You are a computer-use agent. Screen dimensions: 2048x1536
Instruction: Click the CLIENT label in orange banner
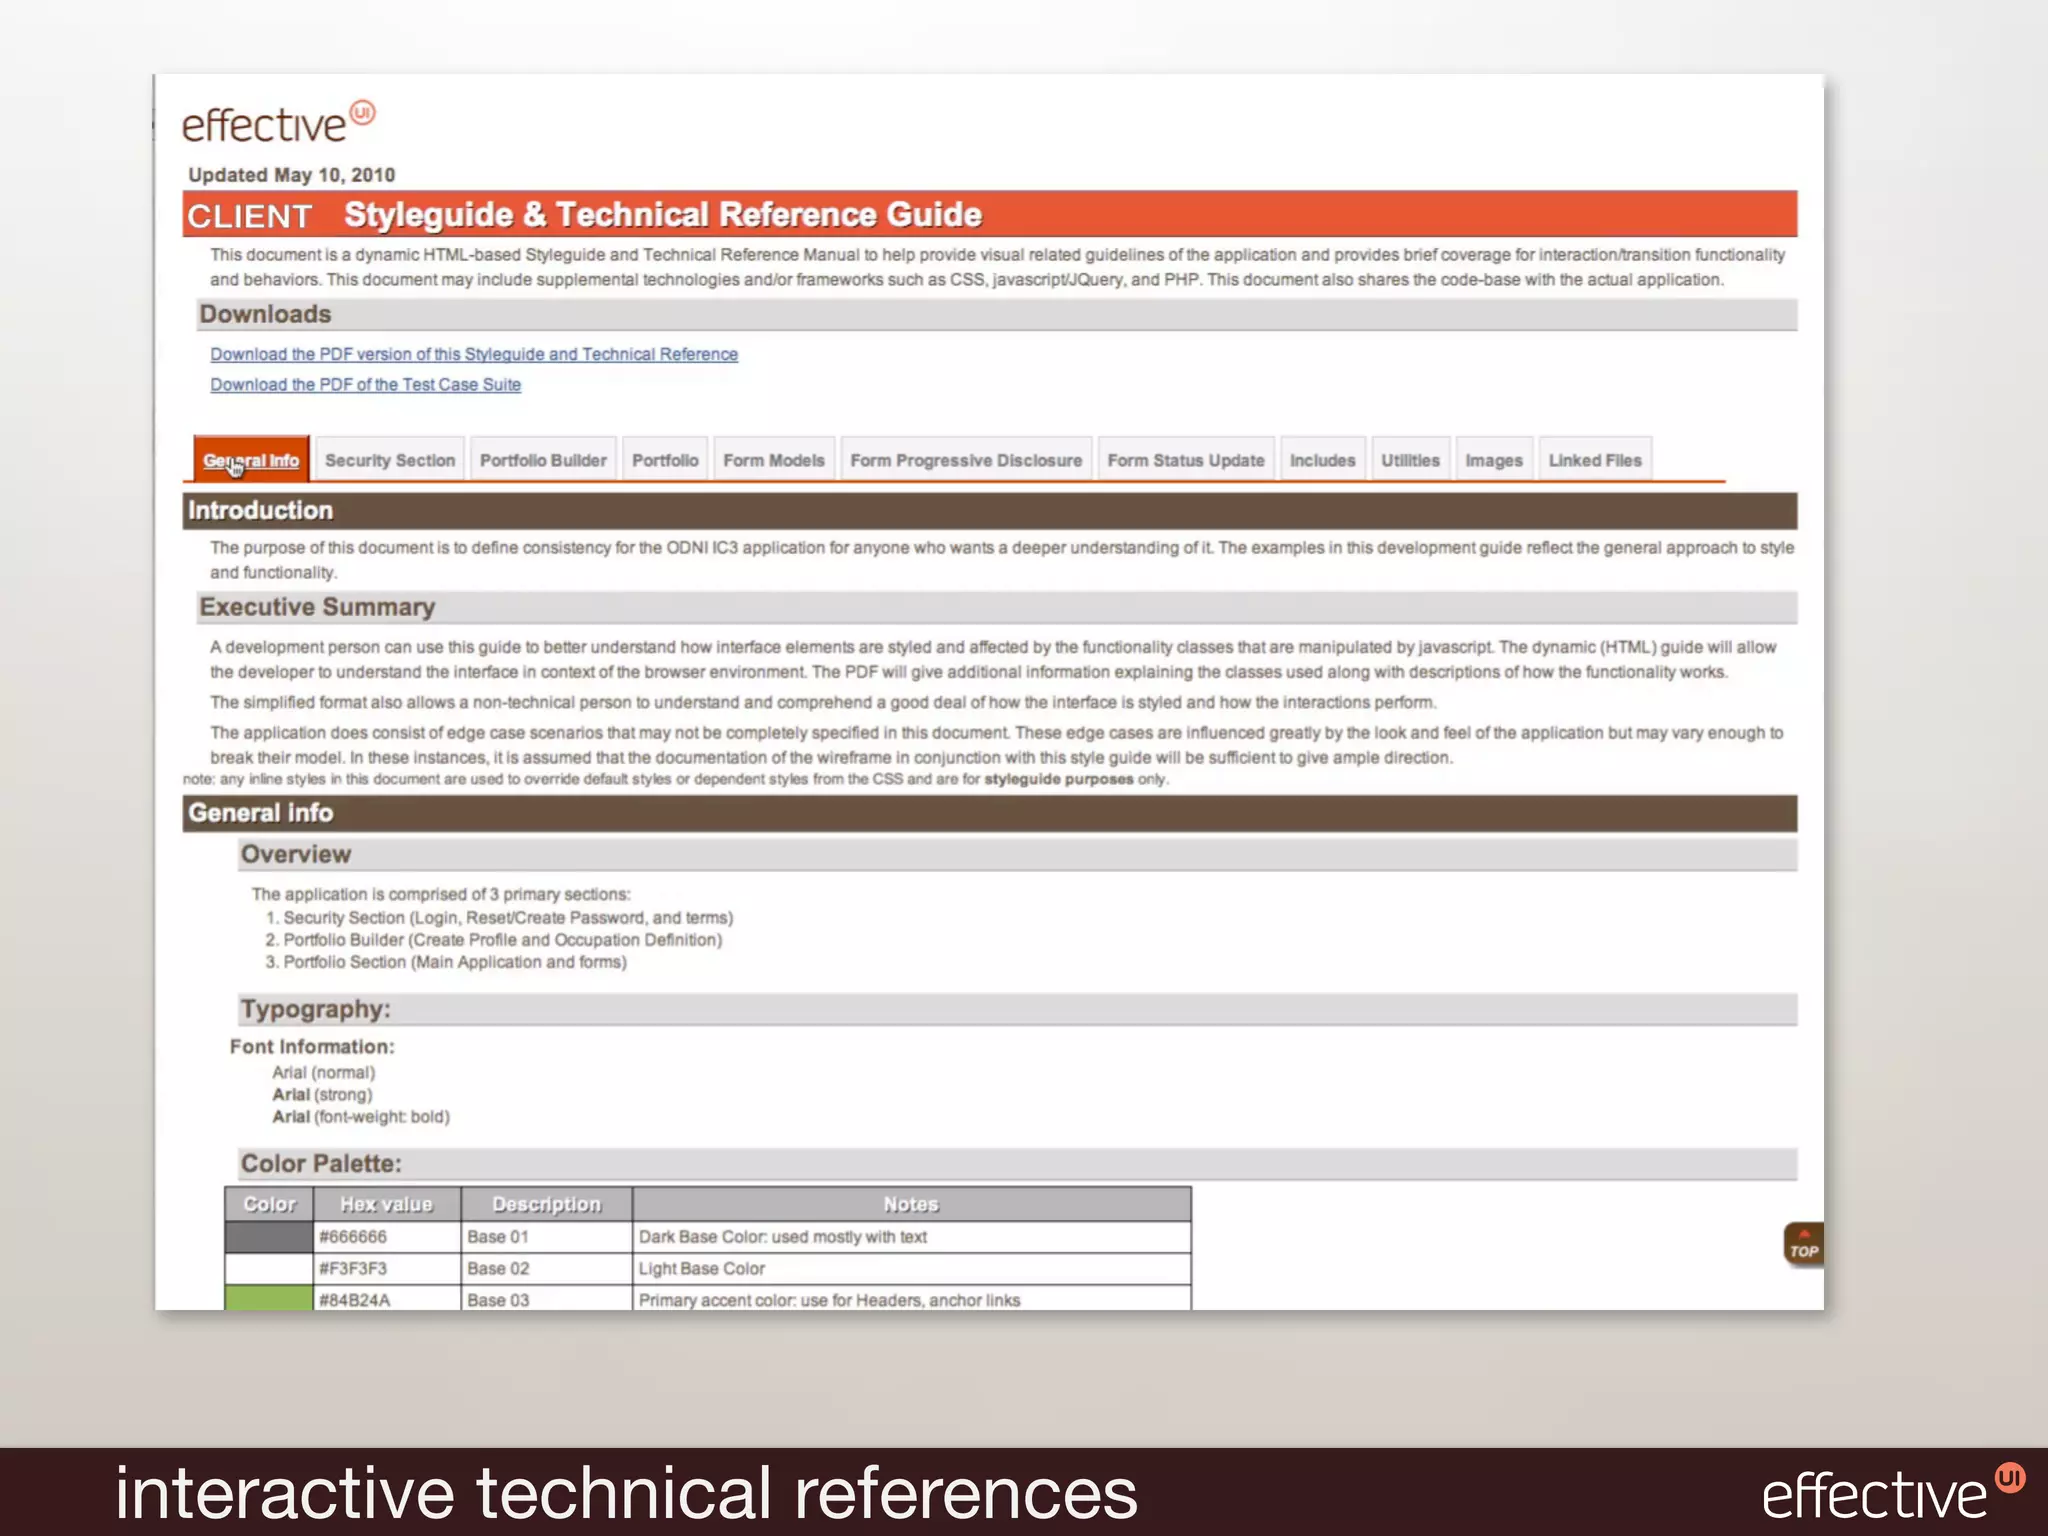250,216
